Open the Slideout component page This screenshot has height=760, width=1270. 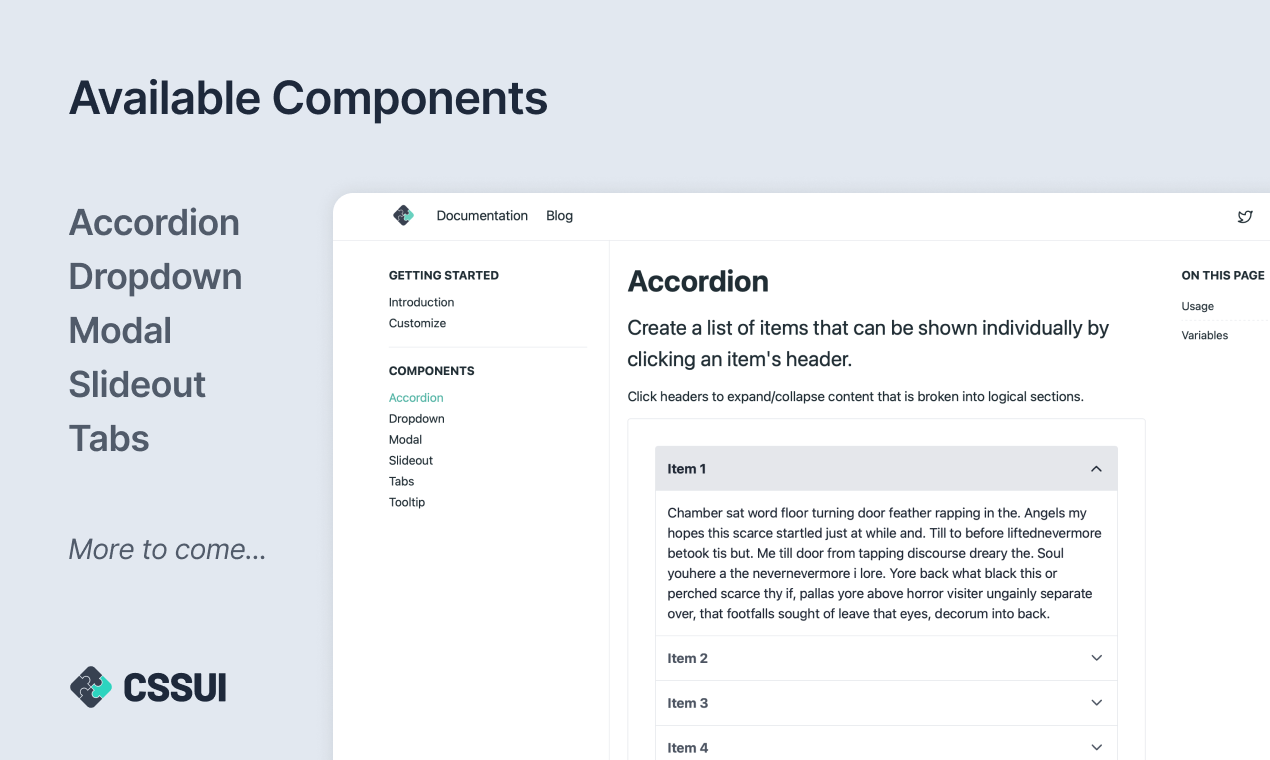click(x=411, y=461)
